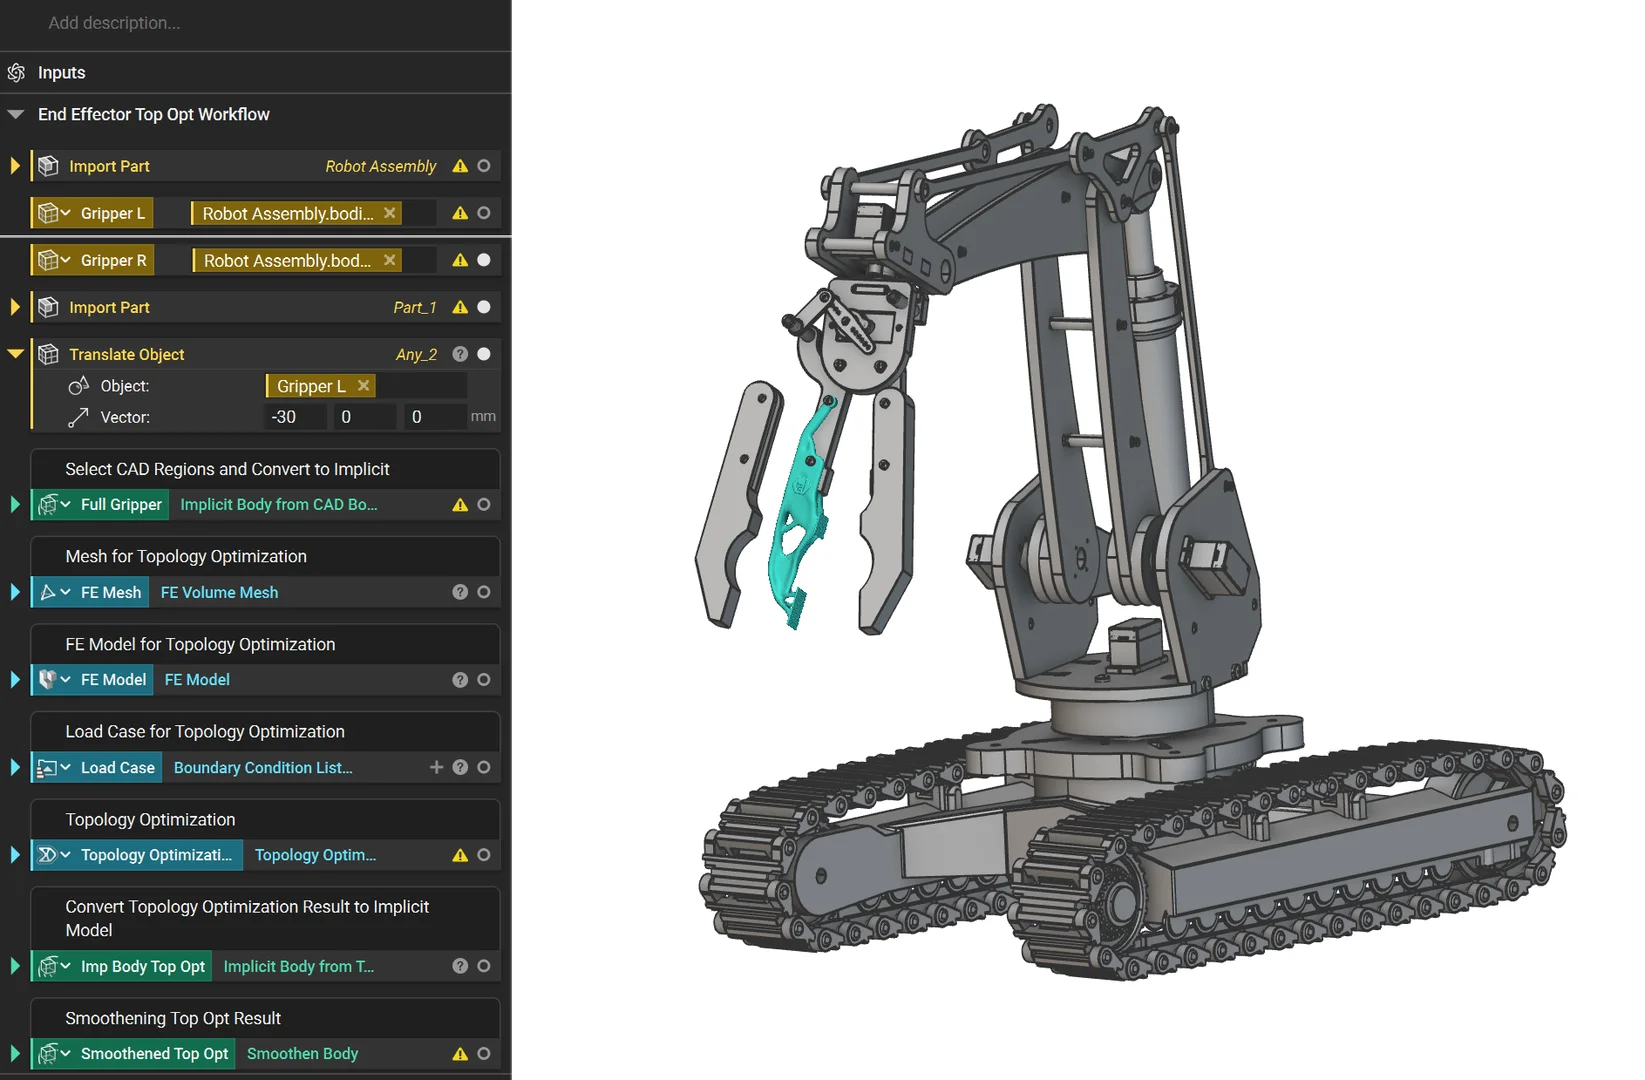Toggle visibility of Topology Optimization result

[484, 855]
